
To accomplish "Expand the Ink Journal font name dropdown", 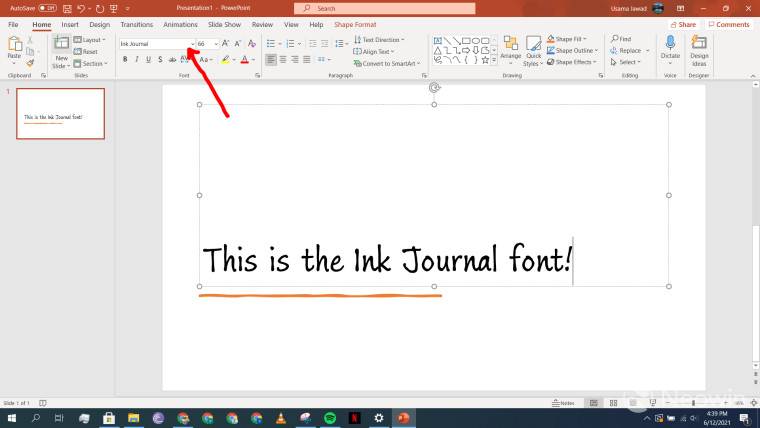I will click(191, 44).
